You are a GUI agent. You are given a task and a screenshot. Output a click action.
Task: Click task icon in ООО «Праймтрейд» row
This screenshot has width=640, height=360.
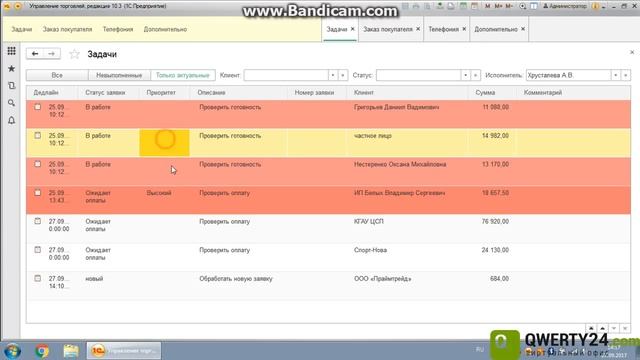click(38, 278)
